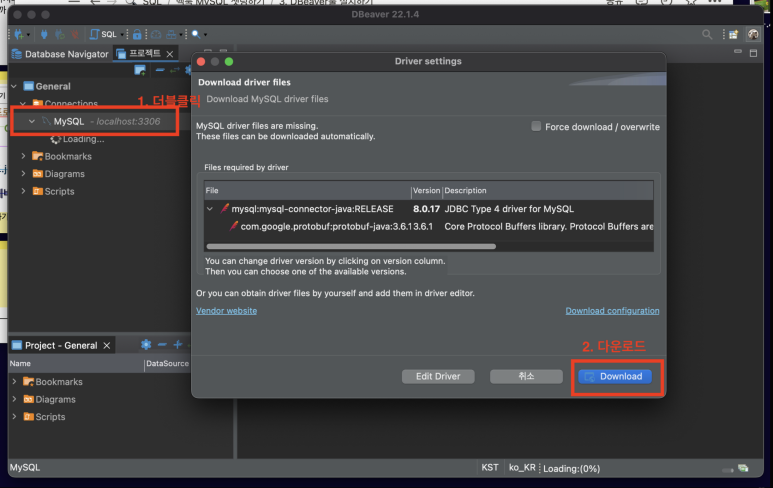Enable Force download / overwrite checkbox
This screenshot has height=488, width=773.
click(x=536, y=126)
